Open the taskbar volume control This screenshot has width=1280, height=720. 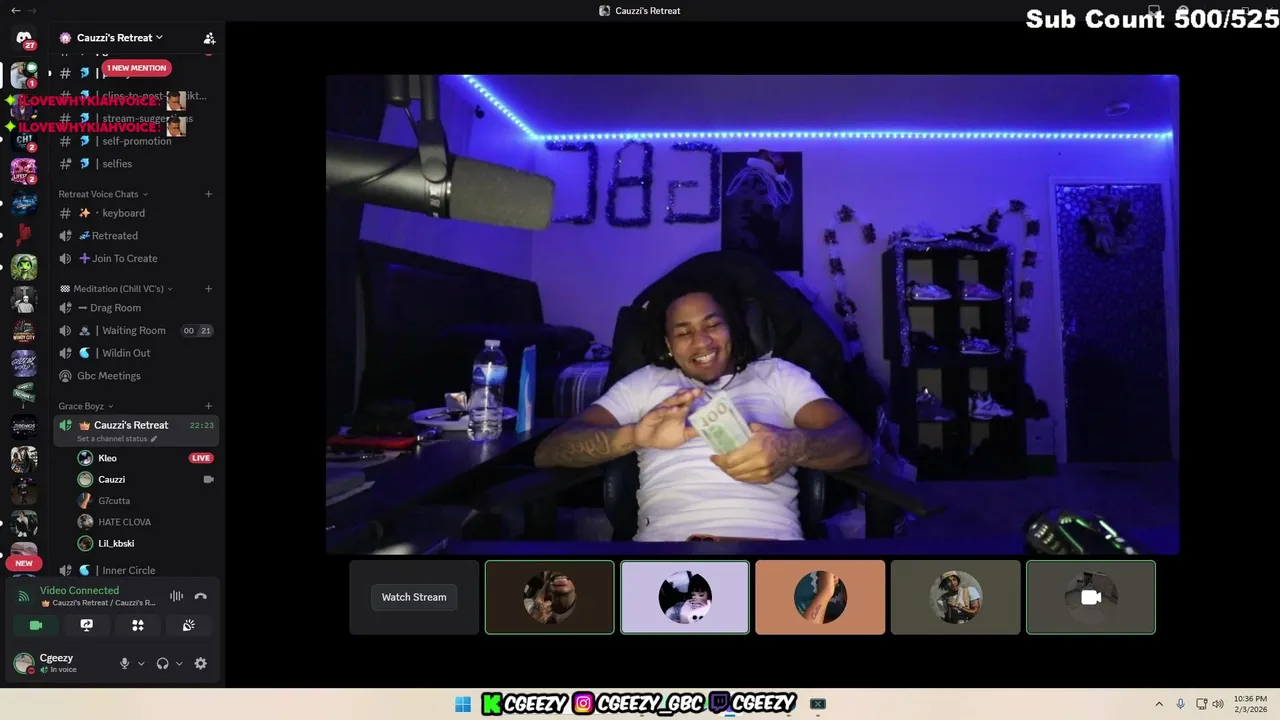tap(1218, 704)
